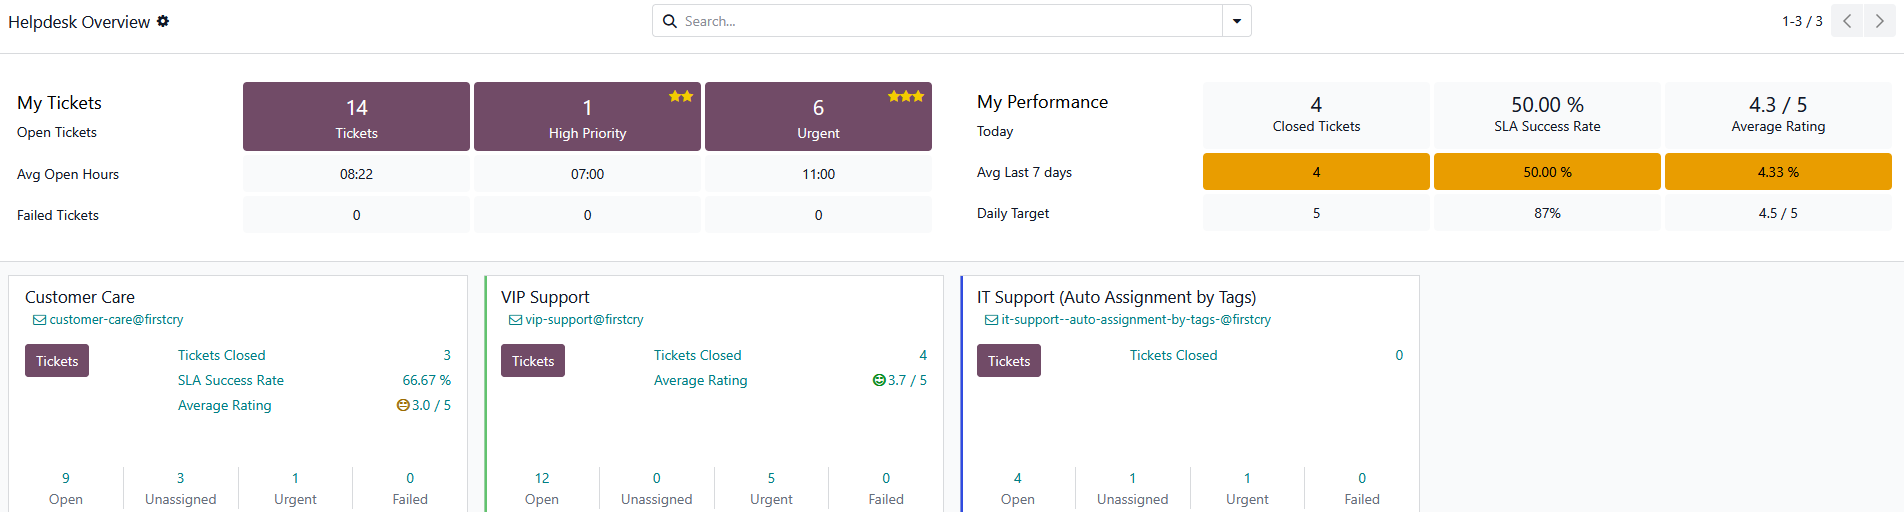Click the Tickets button in VIP Support
The width and height of the screenshot is (1904, 512).
point(533,361)
